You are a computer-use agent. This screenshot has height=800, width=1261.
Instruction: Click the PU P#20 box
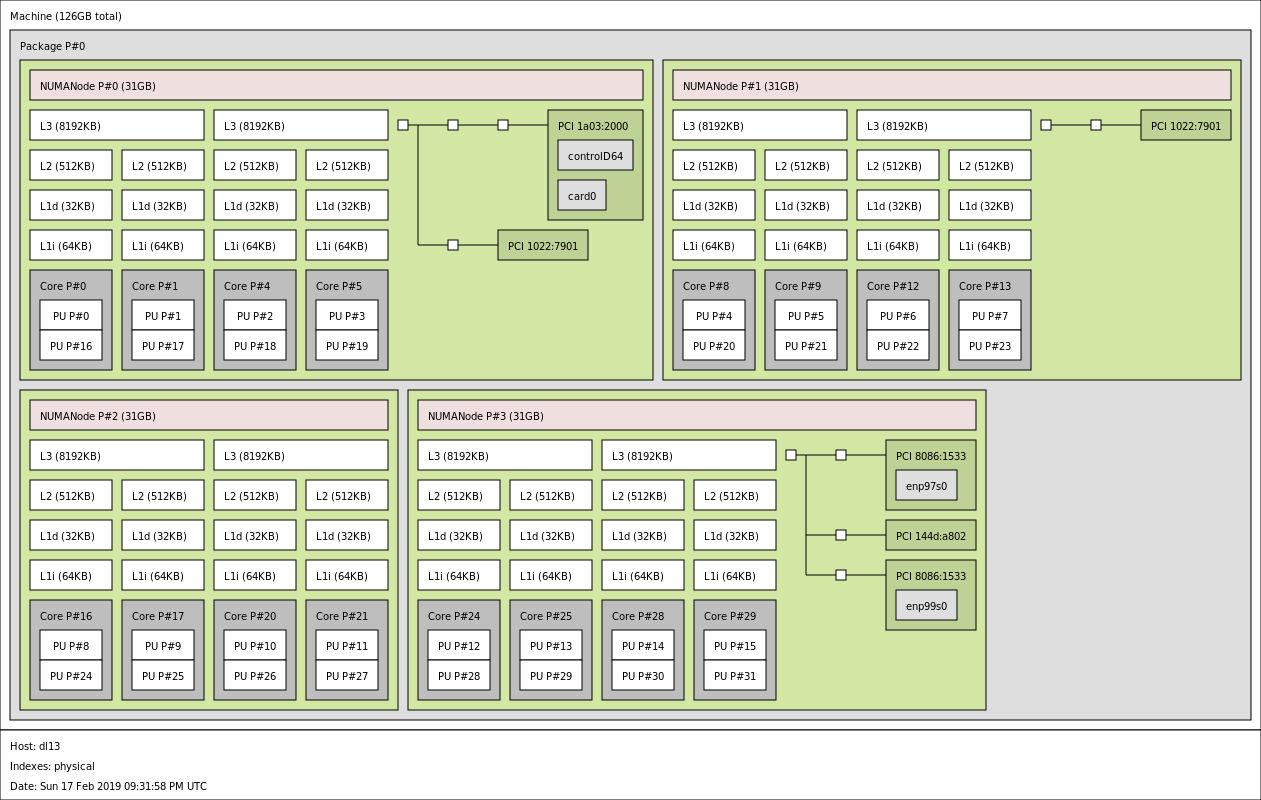point(714,345)
